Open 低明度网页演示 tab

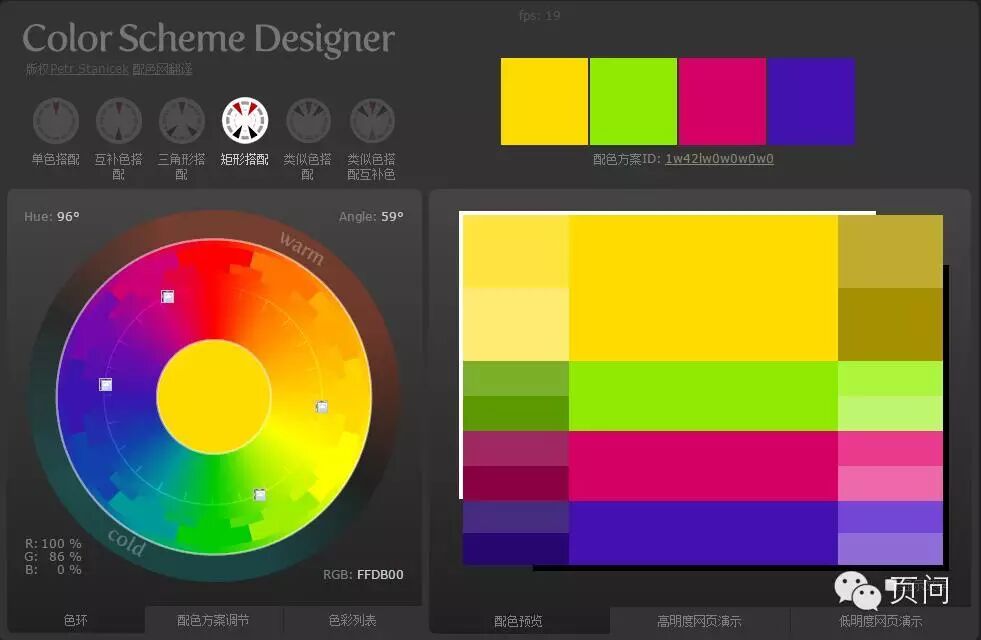[x=880, y=621]
